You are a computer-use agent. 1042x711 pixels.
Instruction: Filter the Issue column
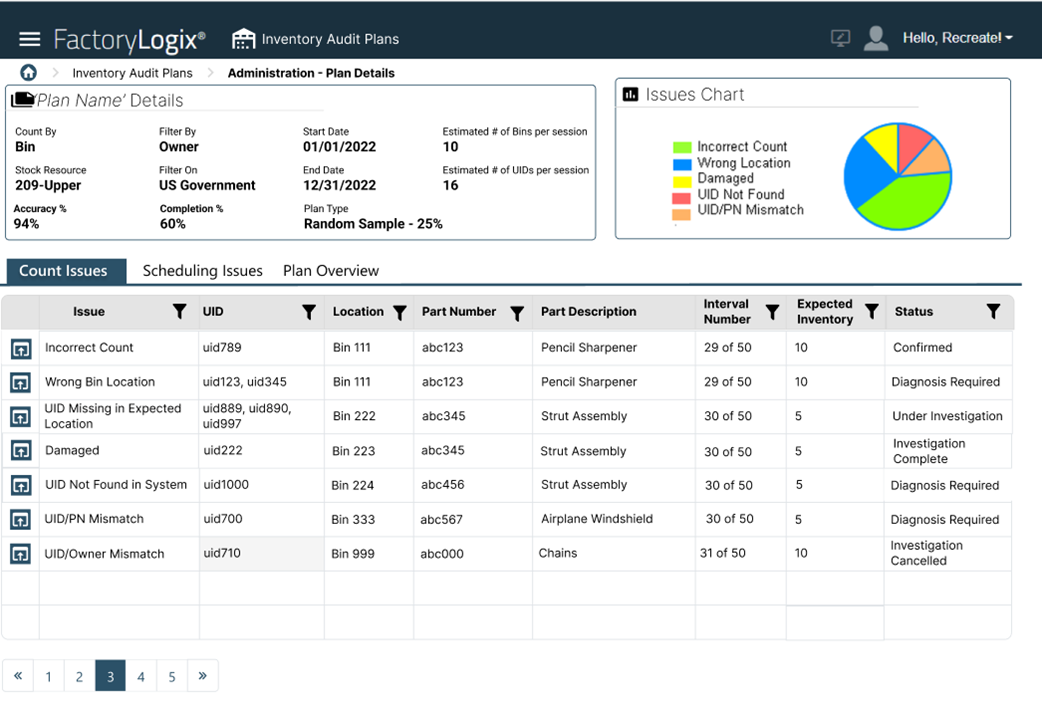tap(179, 312)
